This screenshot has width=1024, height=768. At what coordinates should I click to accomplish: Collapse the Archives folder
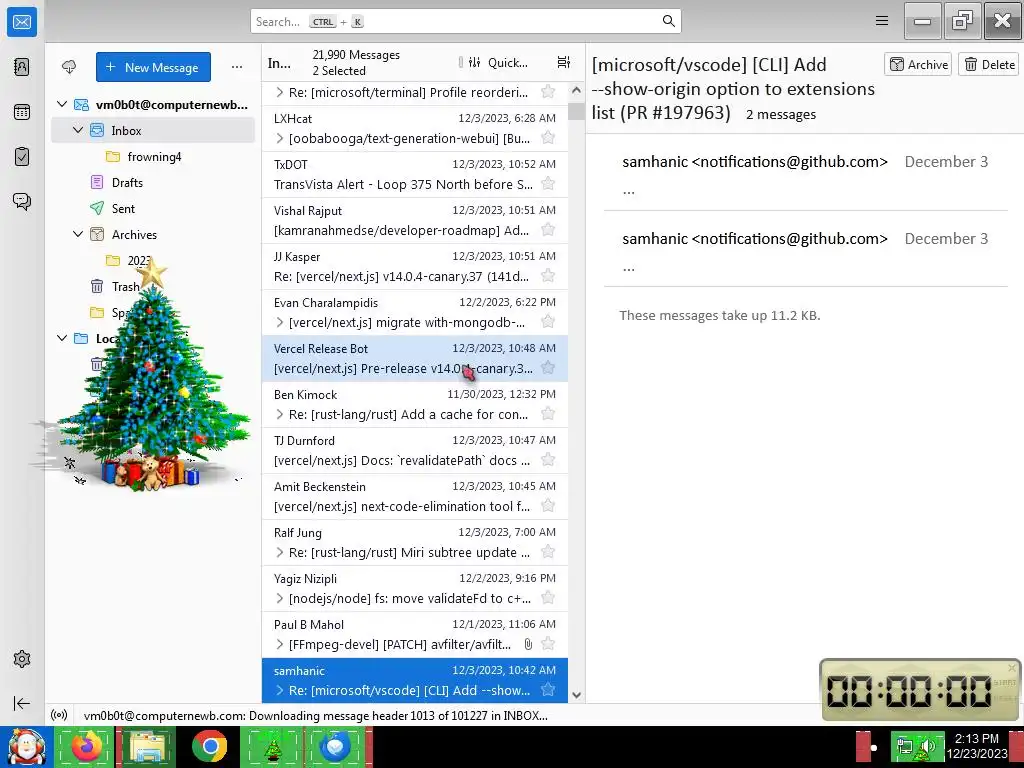pos(78,234)
